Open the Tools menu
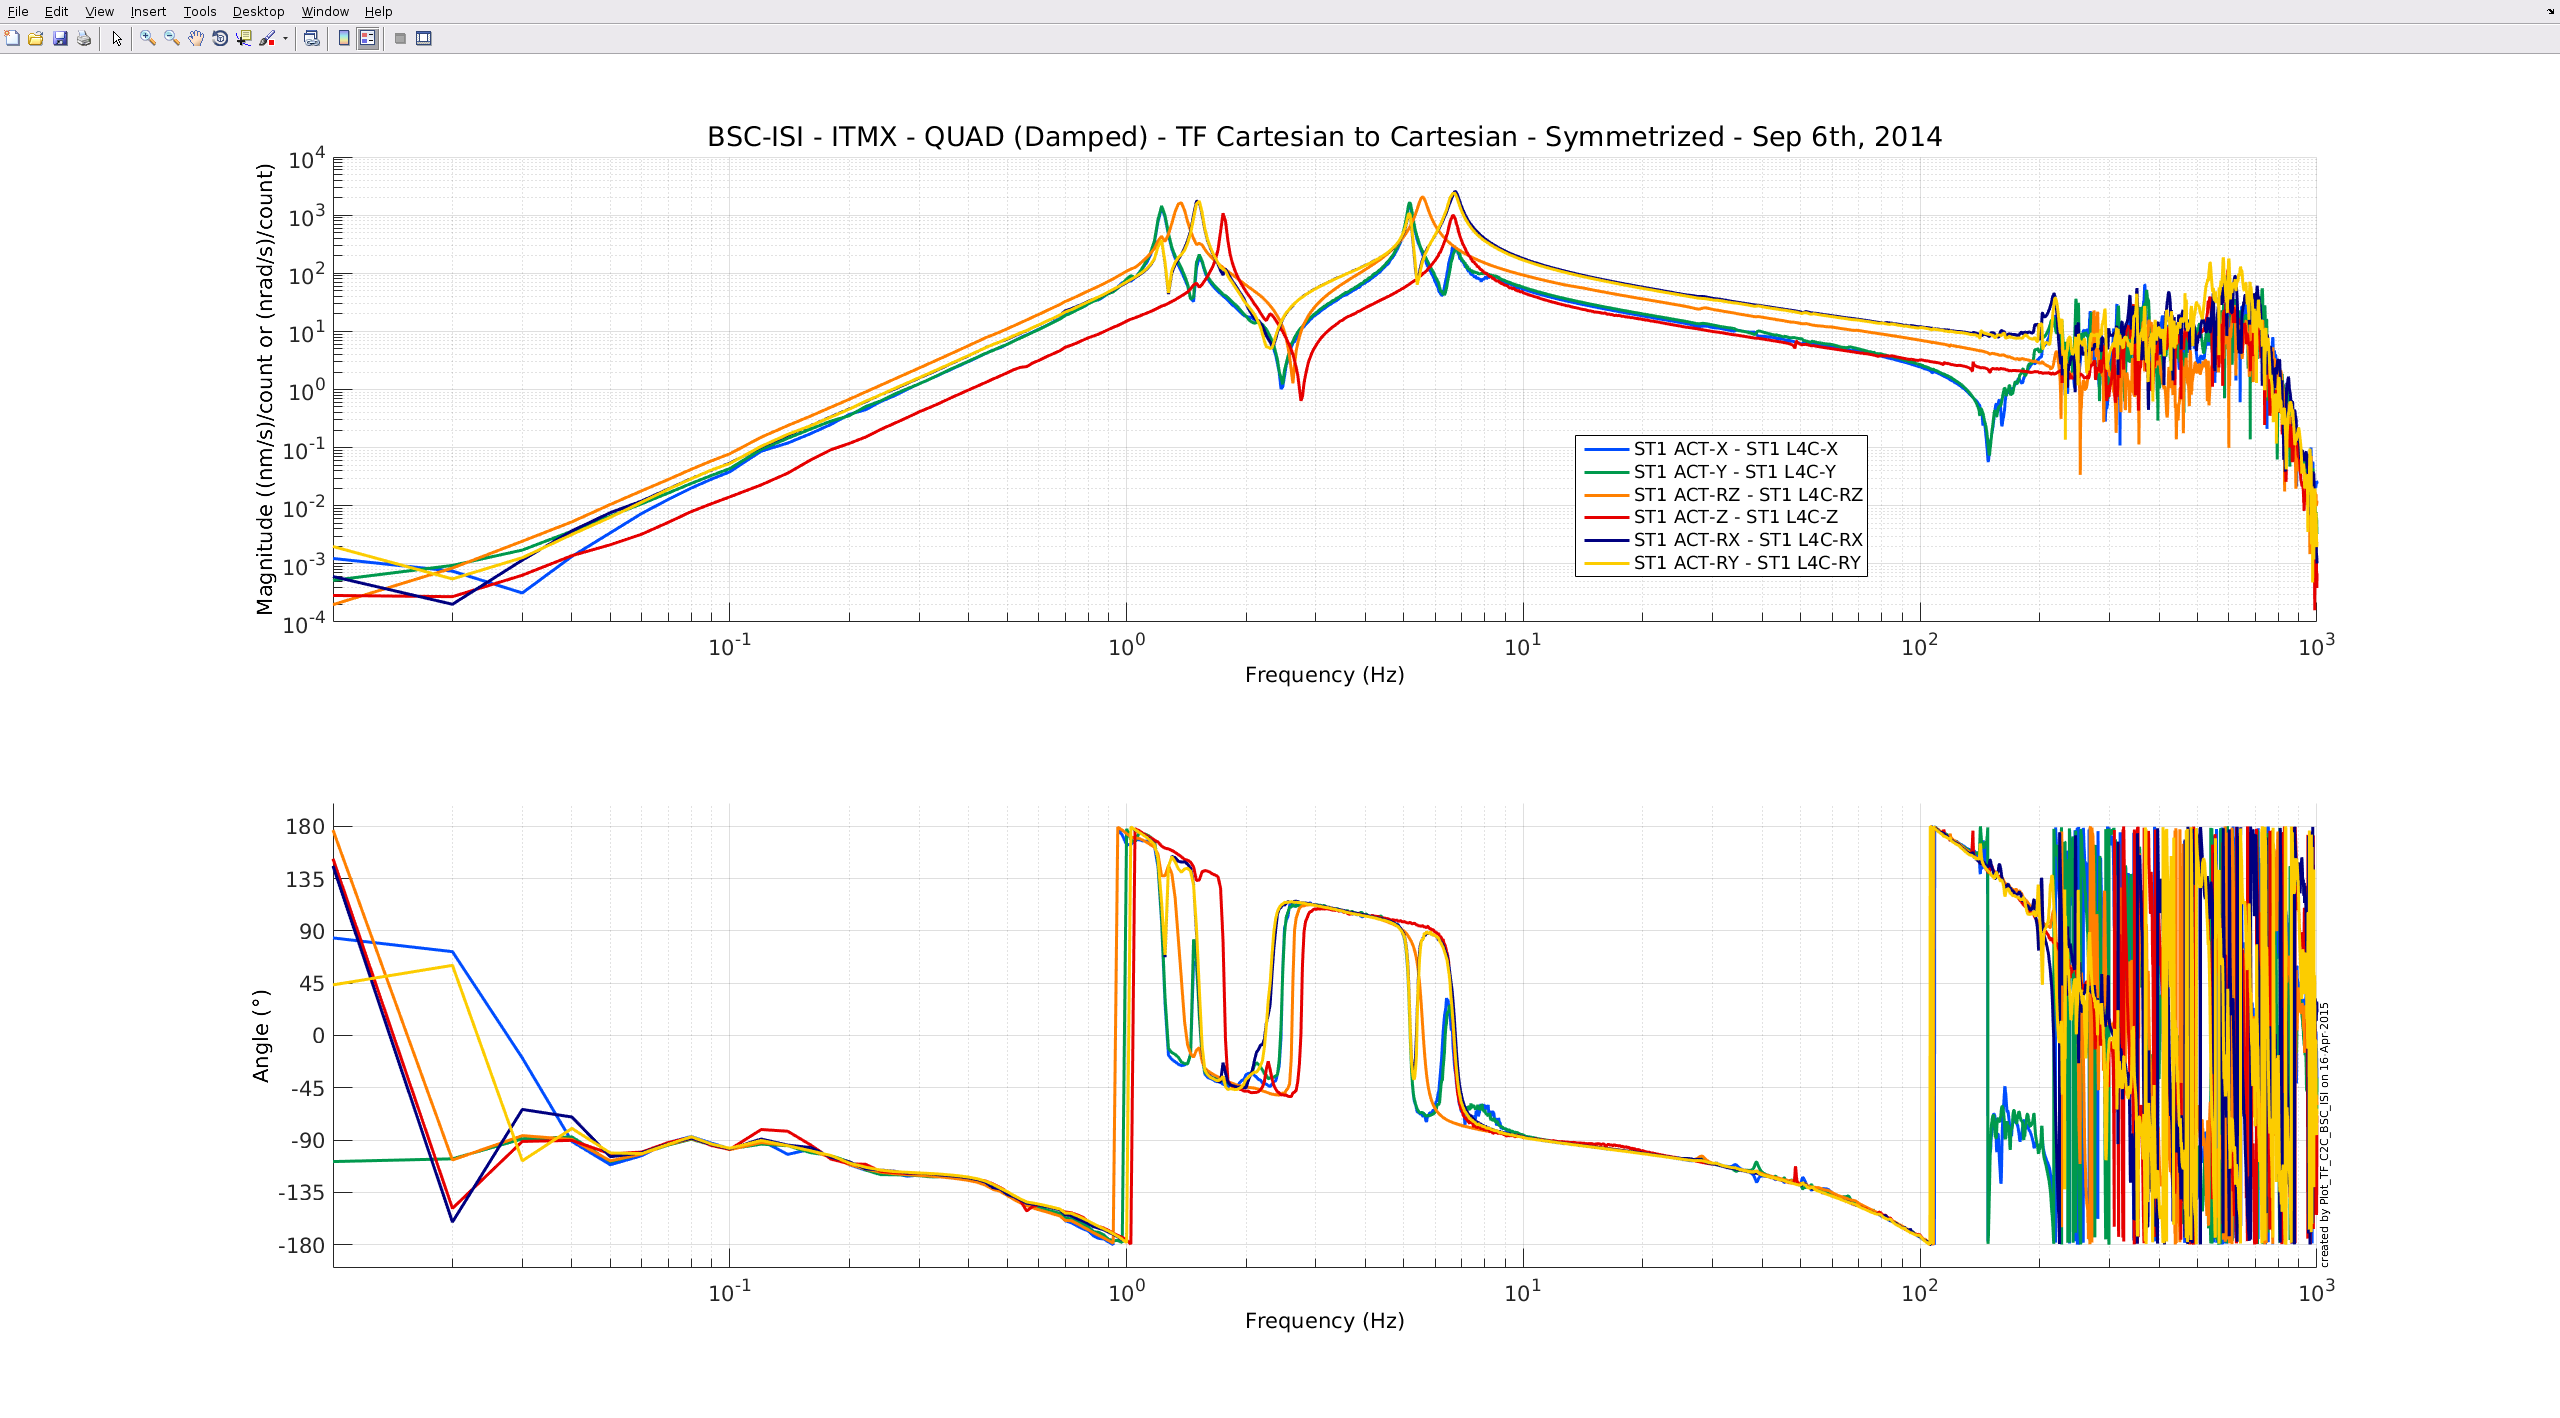Screen dimensions: 2560x1418 coord(200,11)
